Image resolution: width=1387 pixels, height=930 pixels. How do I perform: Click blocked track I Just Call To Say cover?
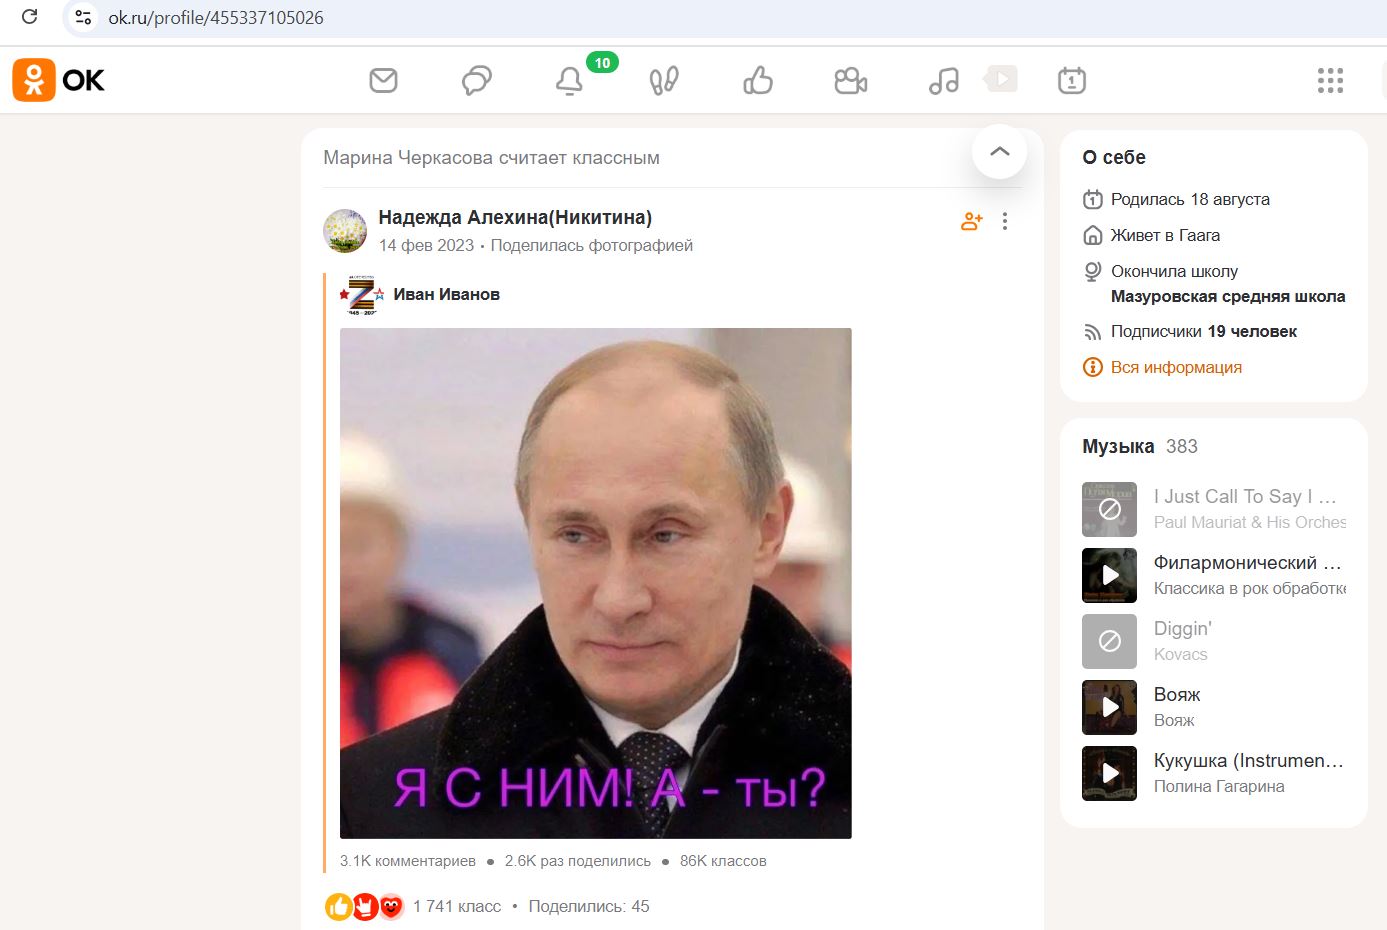tap(1110, 509)
